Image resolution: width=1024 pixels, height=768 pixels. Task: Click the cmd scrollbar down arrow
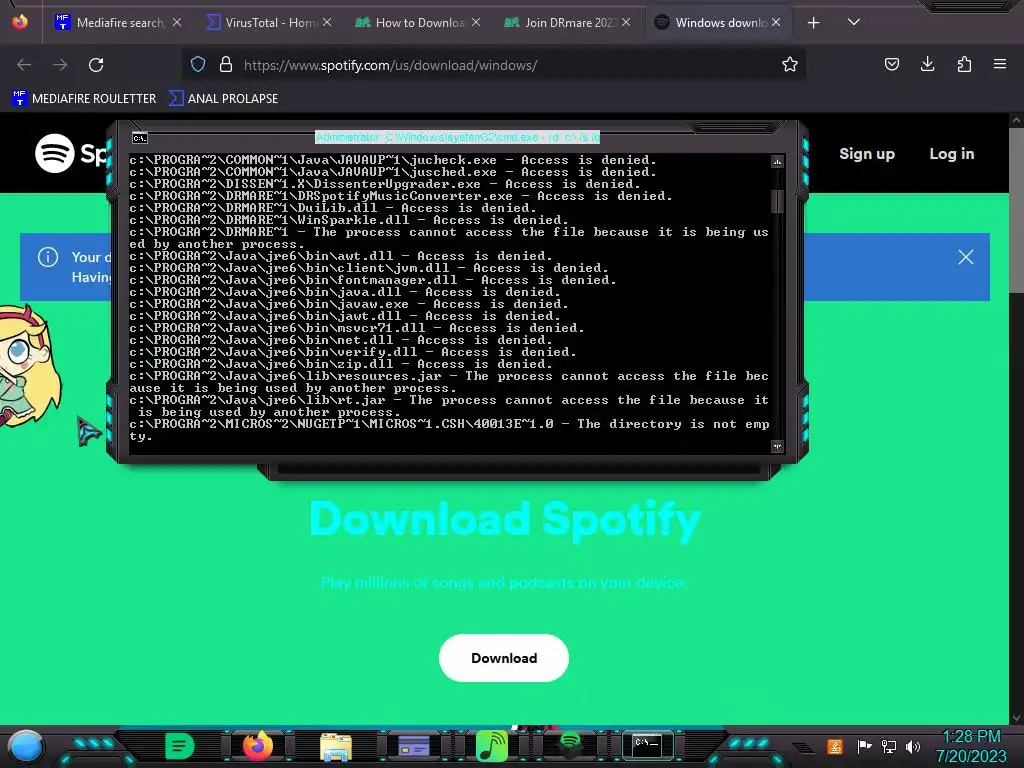777,447
